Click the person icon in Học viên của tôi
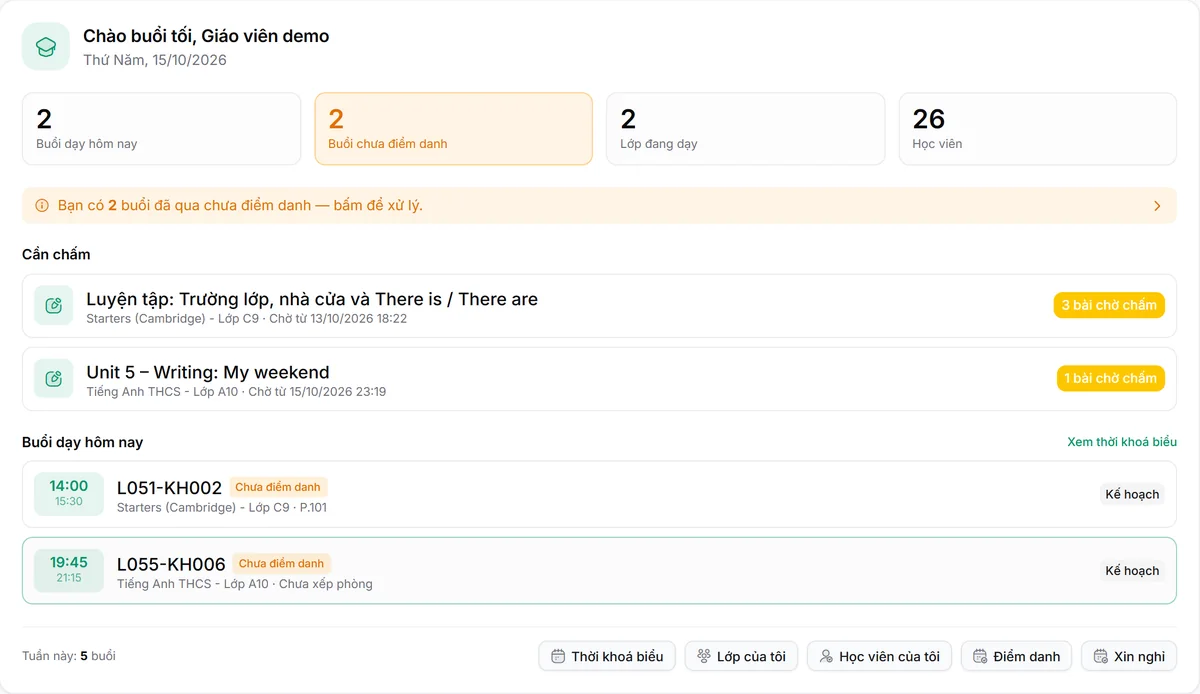1200x694 pixels. (x=826, y=657)
